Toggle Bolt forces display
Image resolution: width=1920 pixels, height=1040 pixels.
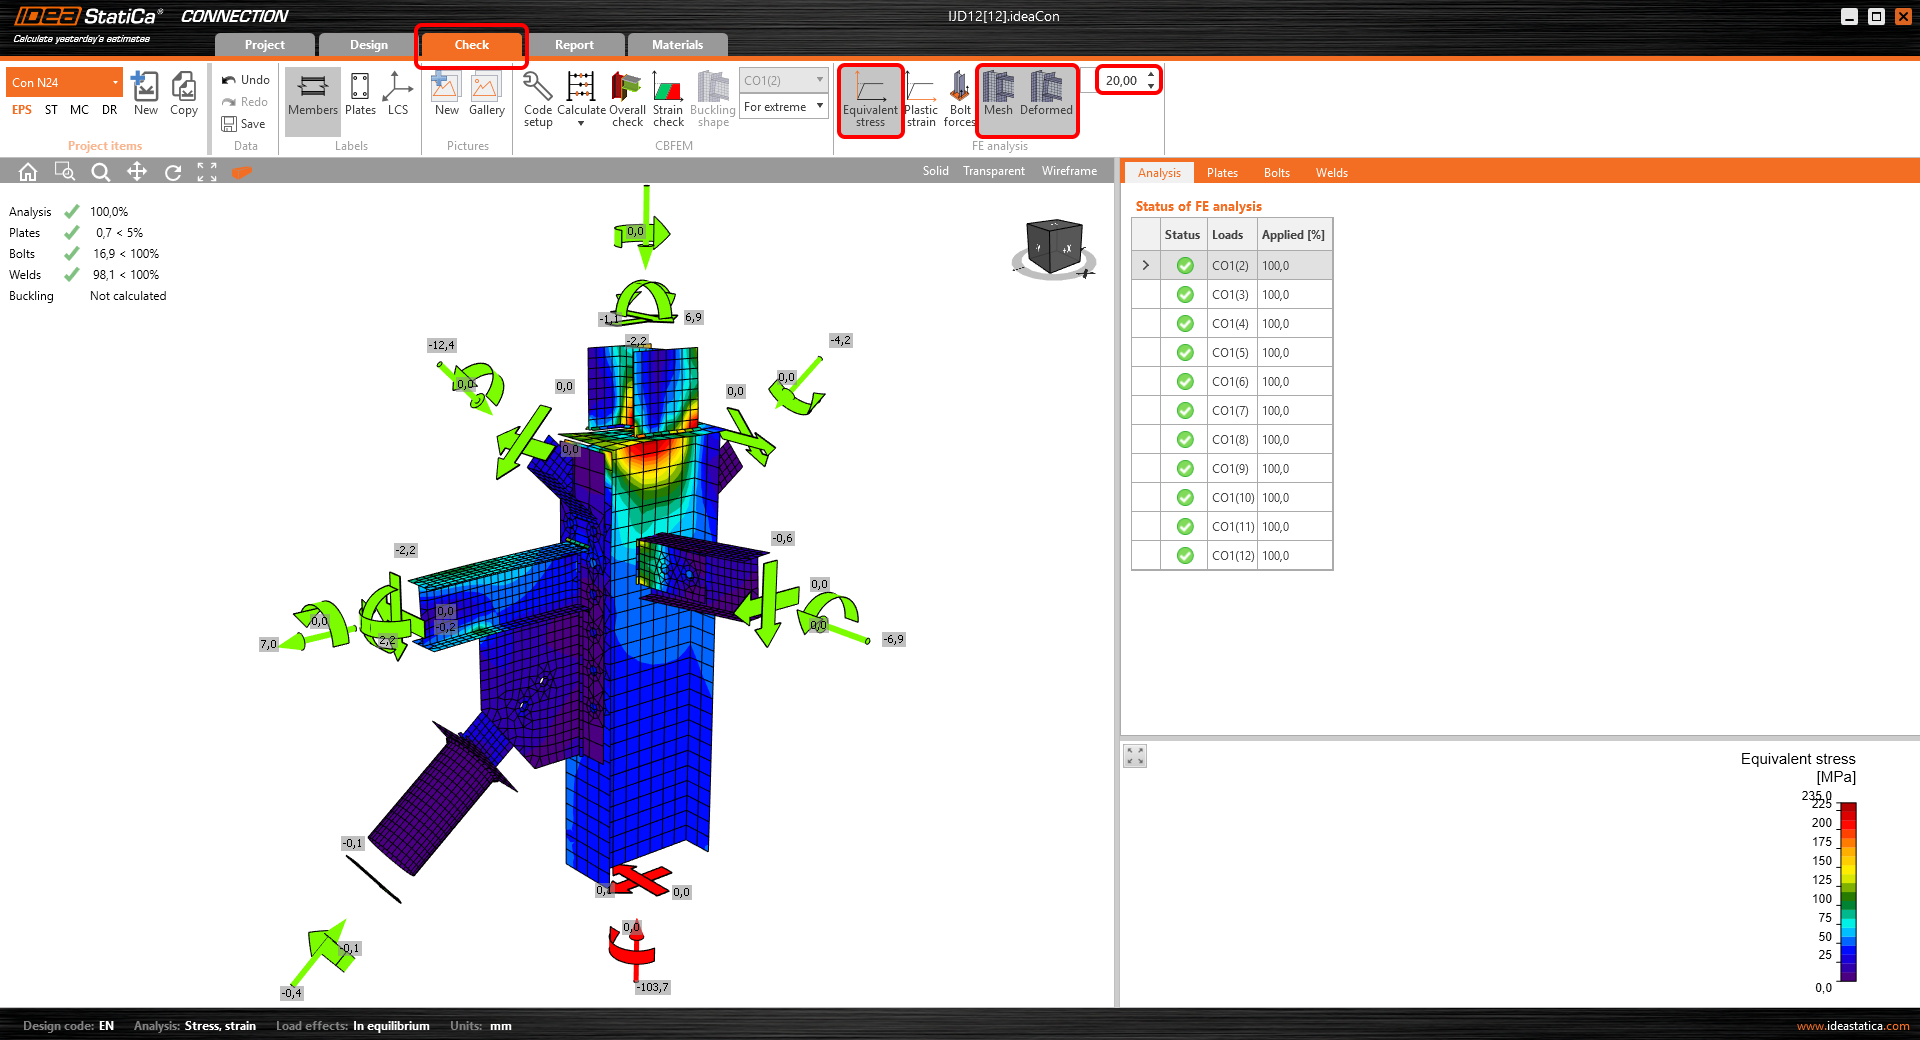[x=960, y=99]
